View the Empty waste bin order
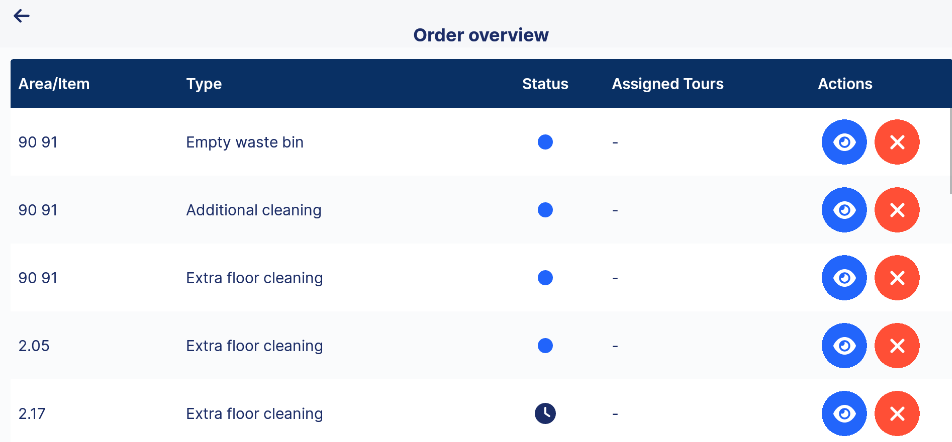This screenshot has width=952, height=442. pos(844,142)
